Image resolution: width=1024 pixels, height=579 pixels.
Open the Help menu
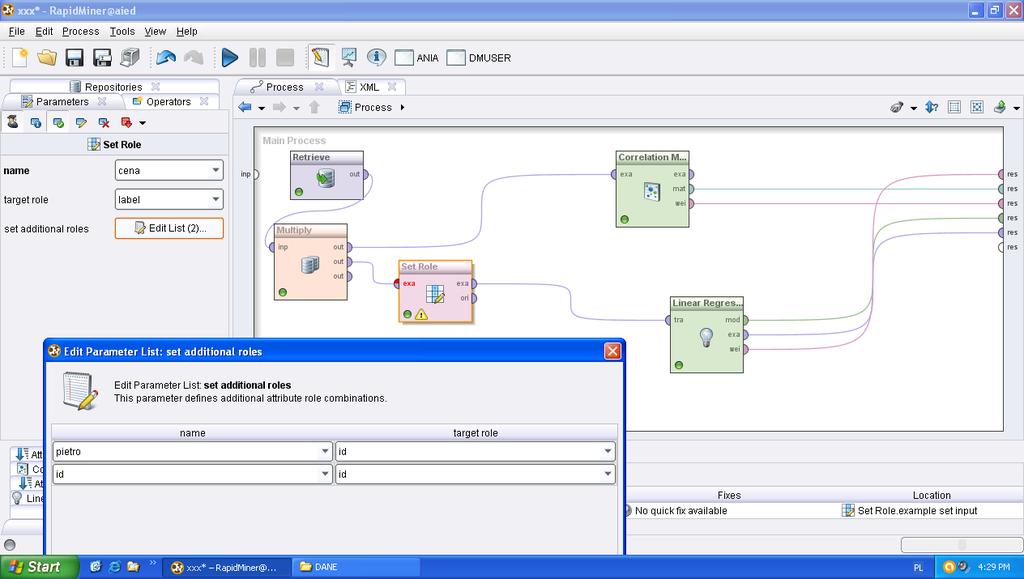tap(186, 31)
